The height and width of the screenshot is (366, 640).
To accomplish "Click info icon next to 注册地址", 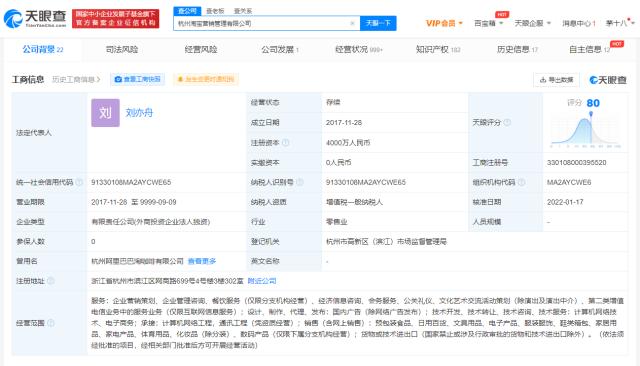I will (x=51, y=281).
